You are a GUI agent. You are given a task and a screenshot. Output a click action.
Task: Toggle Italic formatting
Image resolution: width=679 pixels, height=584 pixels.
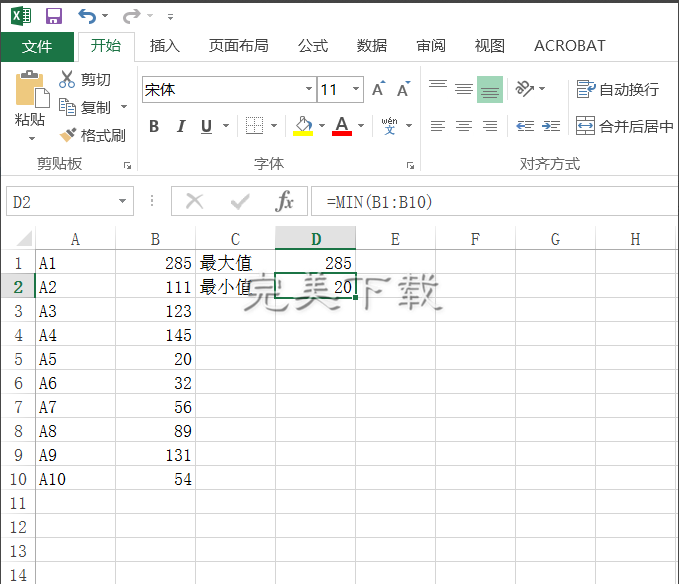(x=181, y=126)
